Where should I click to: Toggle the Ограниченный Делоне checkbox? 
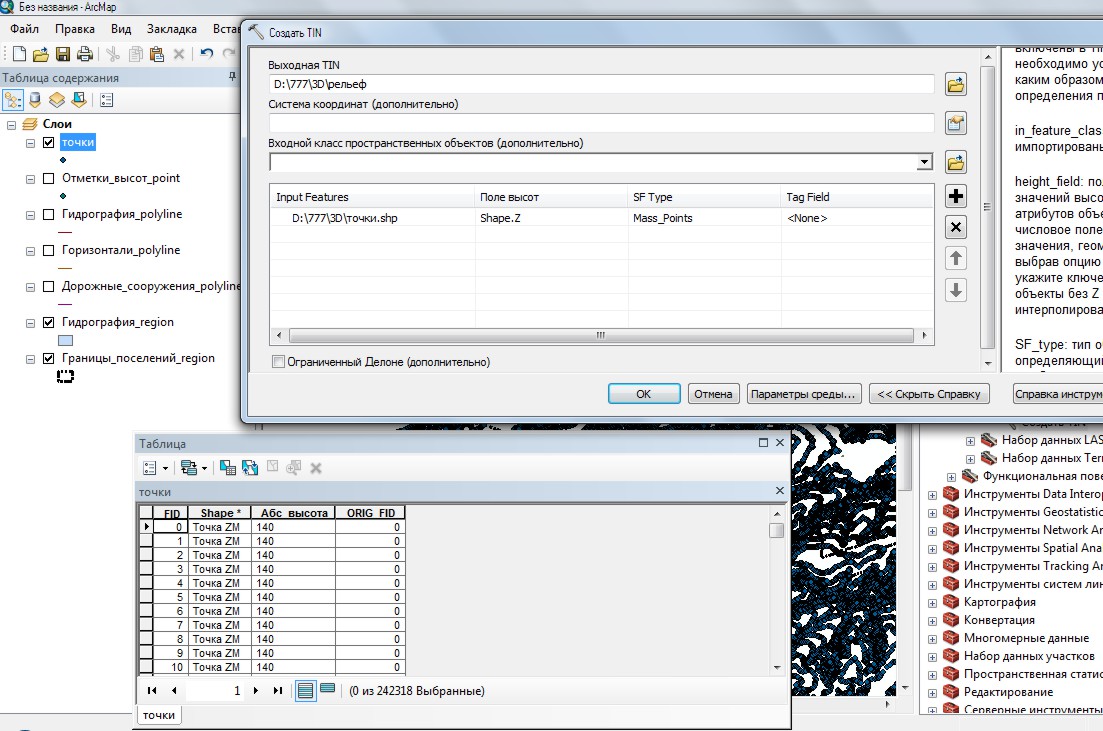tap(278, 362)
